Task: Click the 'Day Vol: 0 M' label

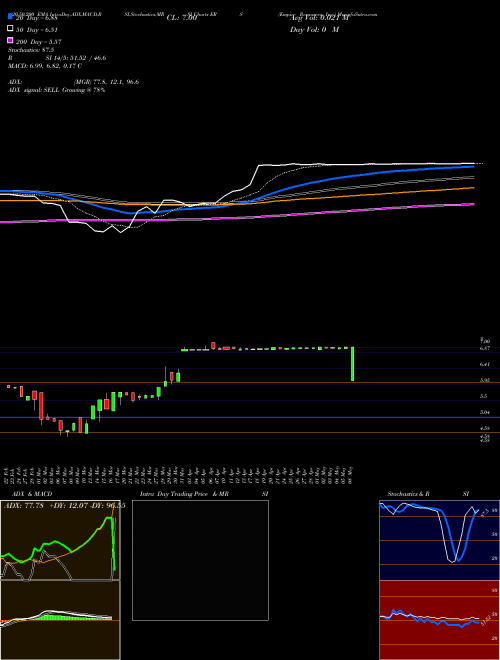Action: pyautogui.click(x=314, y=30)
